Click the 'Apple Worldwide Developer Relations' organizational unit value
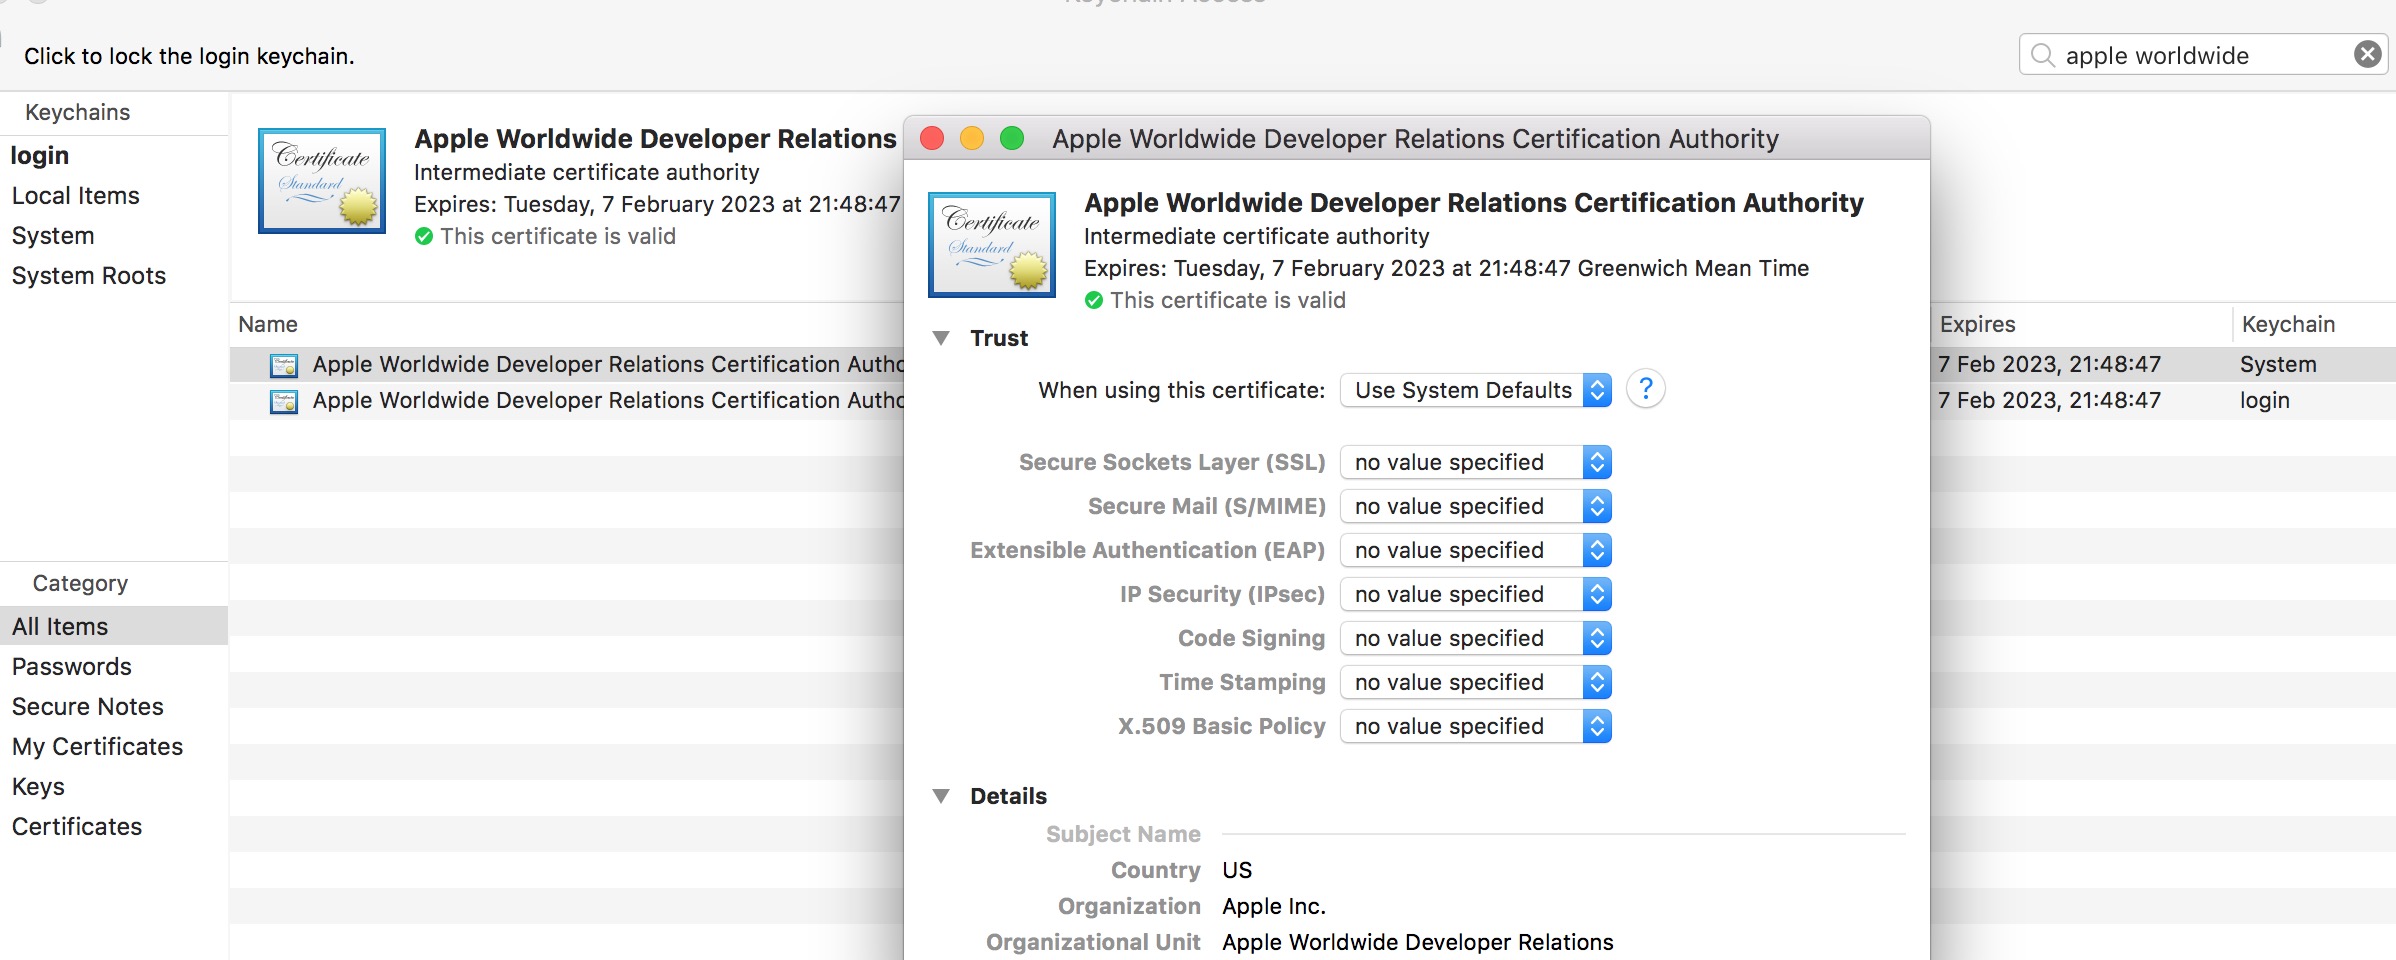 point(1418,942)
